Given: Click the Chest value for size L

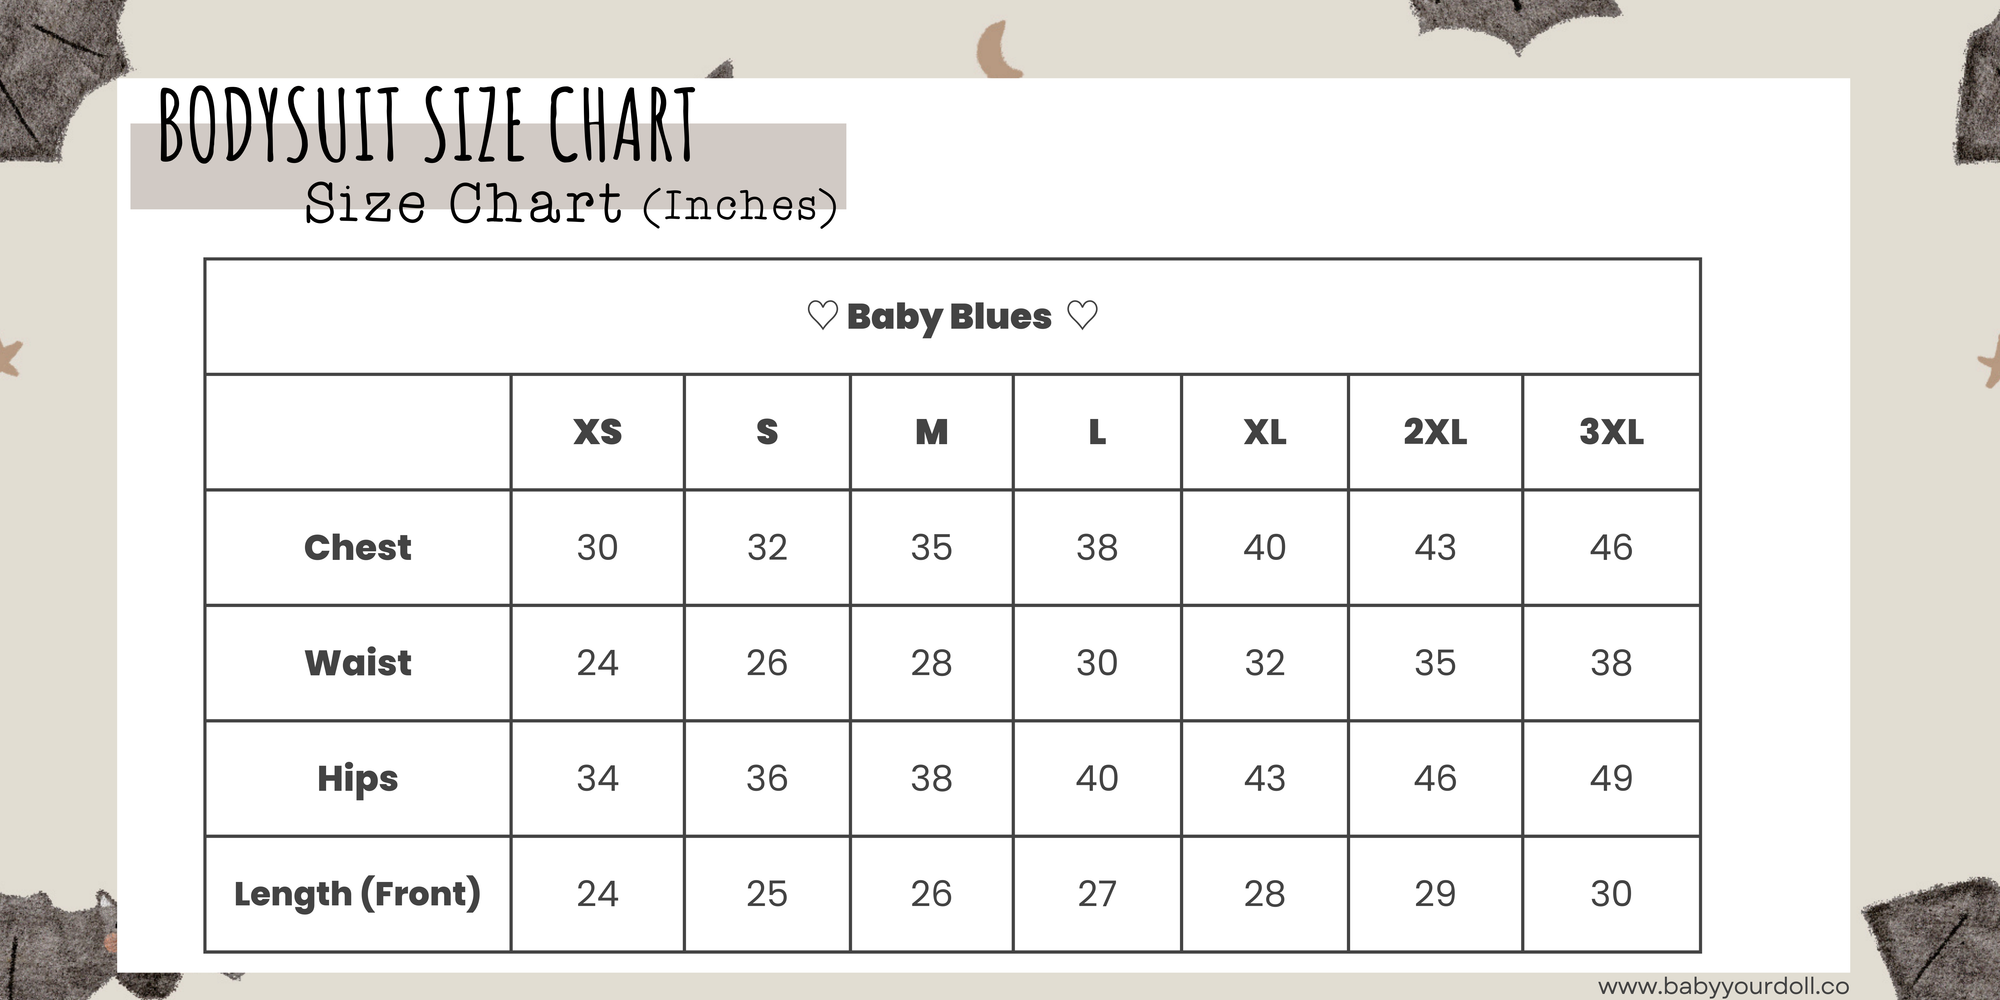Looking at the screenshot, I should click(x=1097, y=547).
